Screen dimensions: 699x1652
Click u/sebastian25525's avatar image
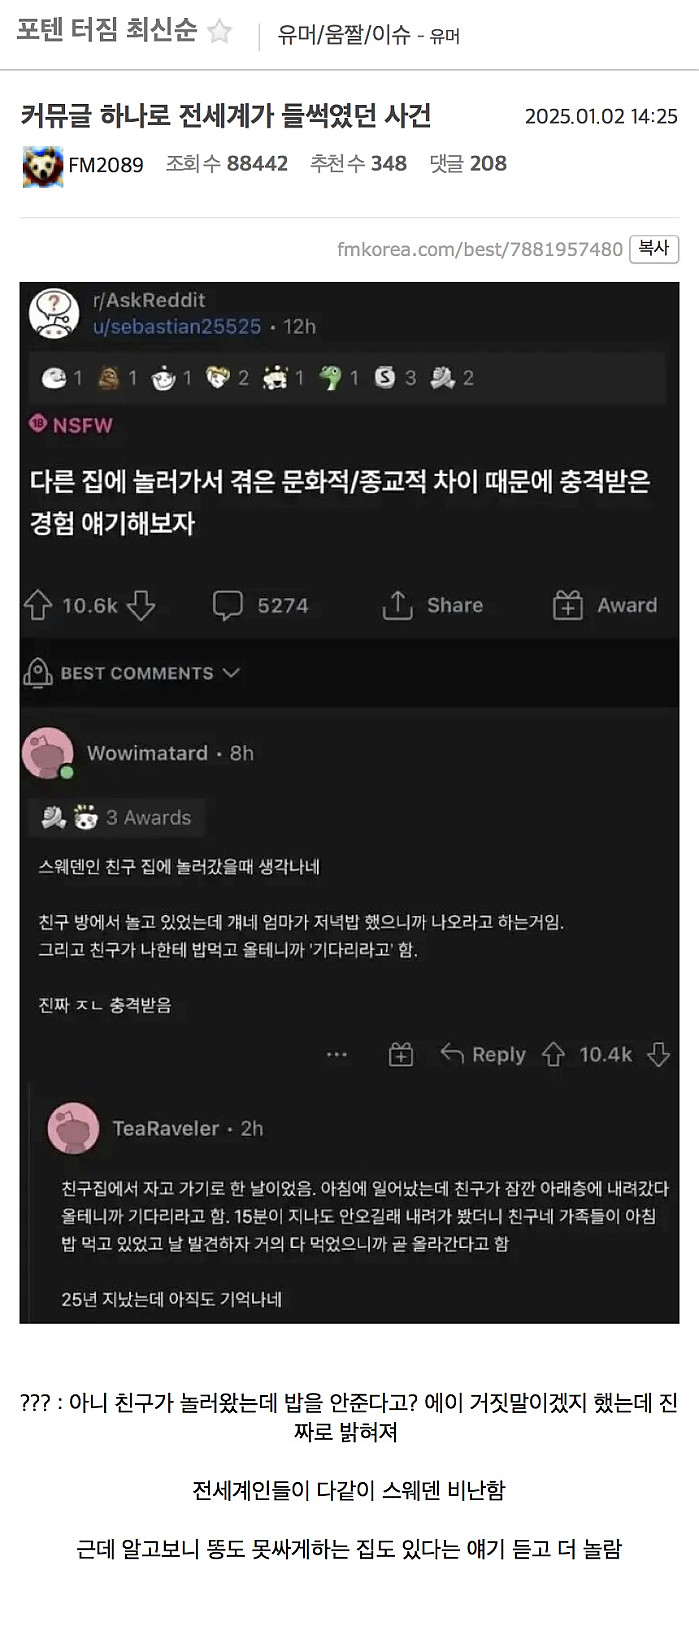(54, 313)
